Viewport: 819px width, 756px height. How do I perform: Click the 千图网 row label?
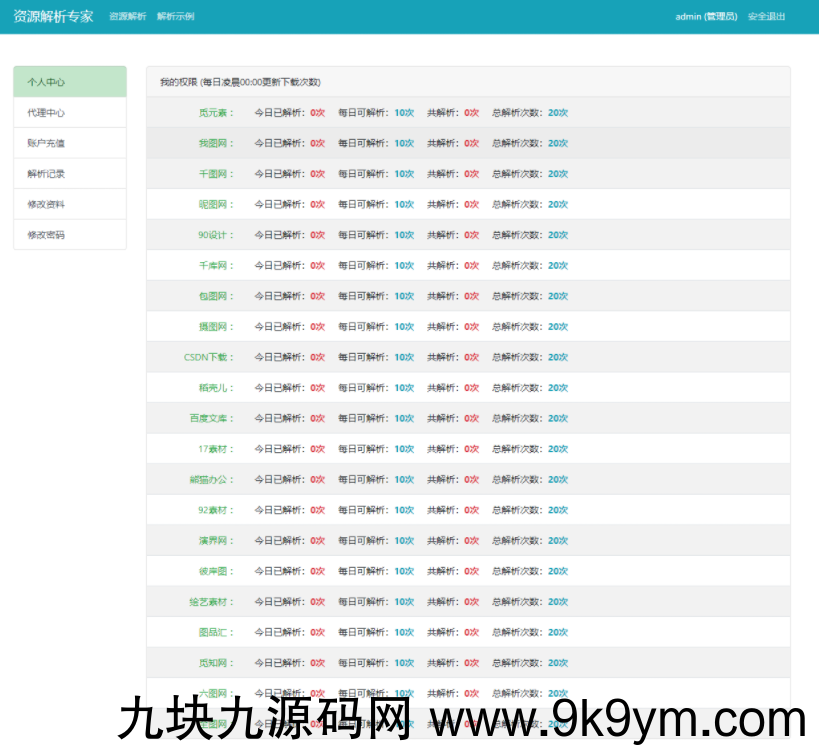point(215,174)
